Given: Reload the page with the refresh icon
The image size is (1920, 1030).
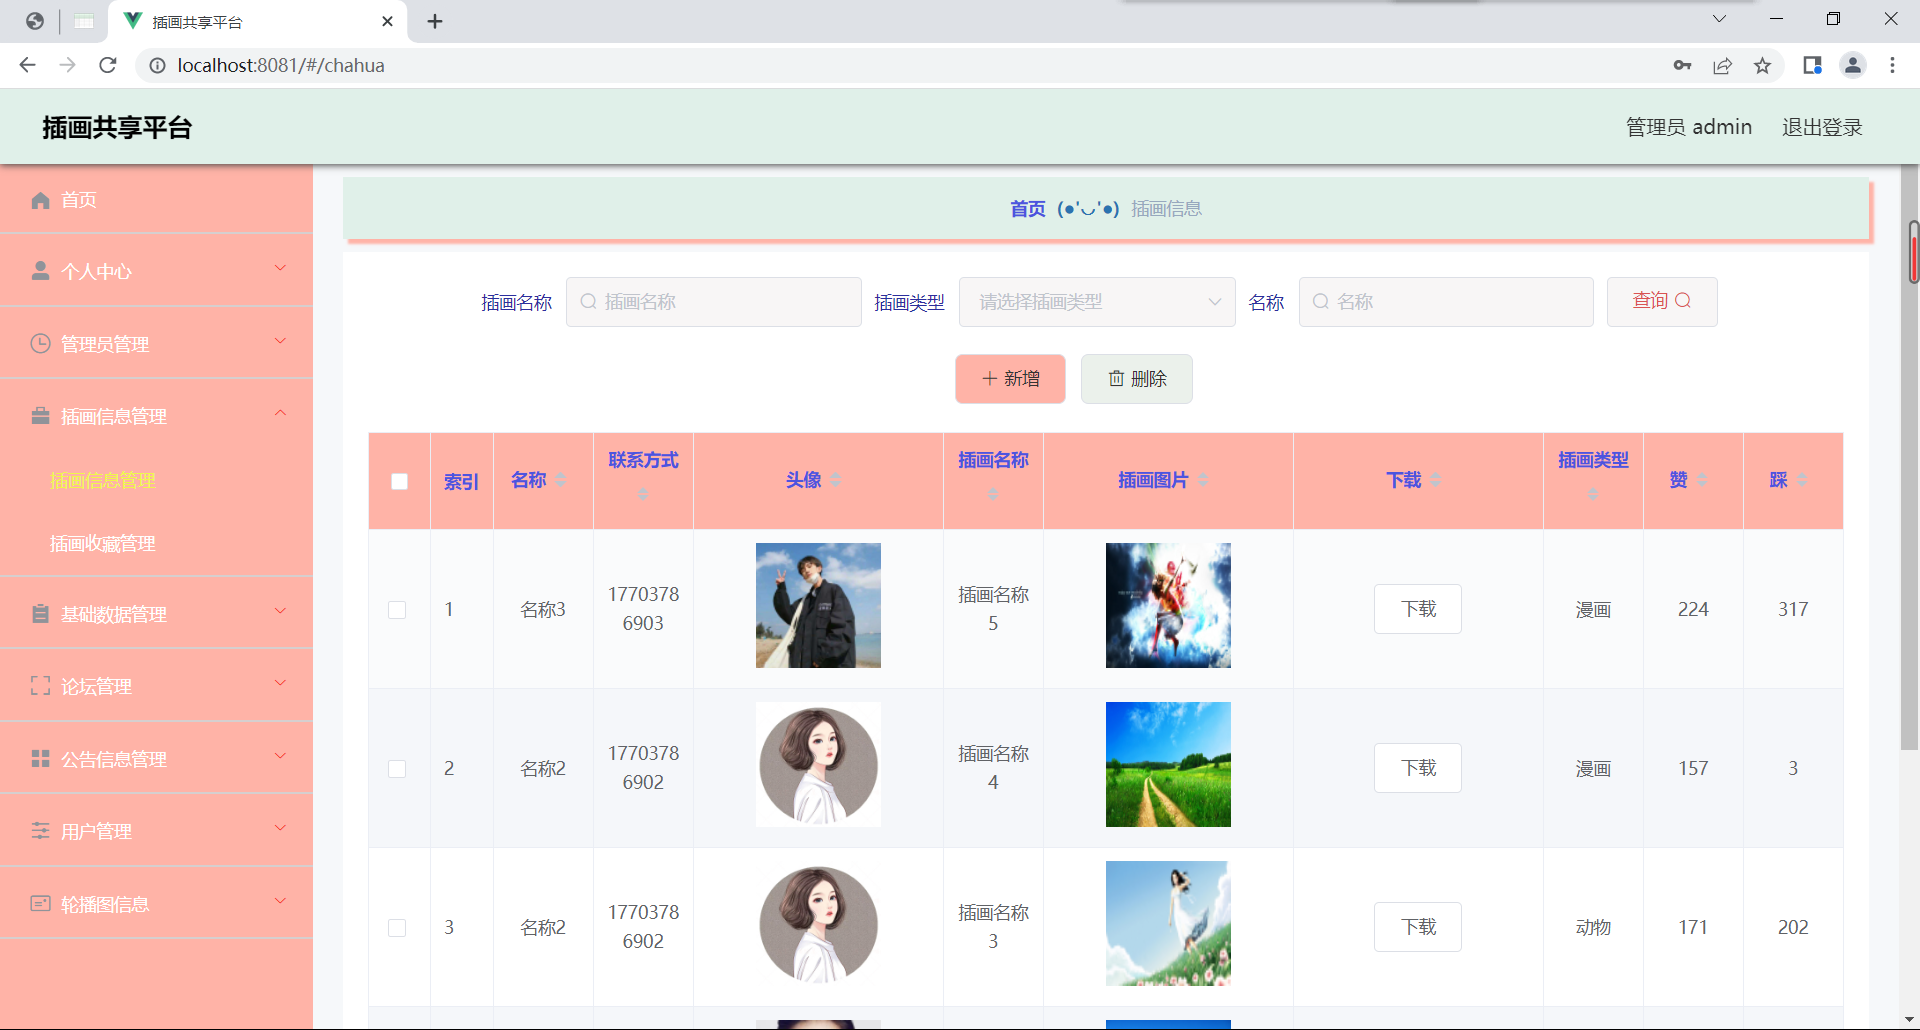Looking at the screenshot, I should coord(108,65).
